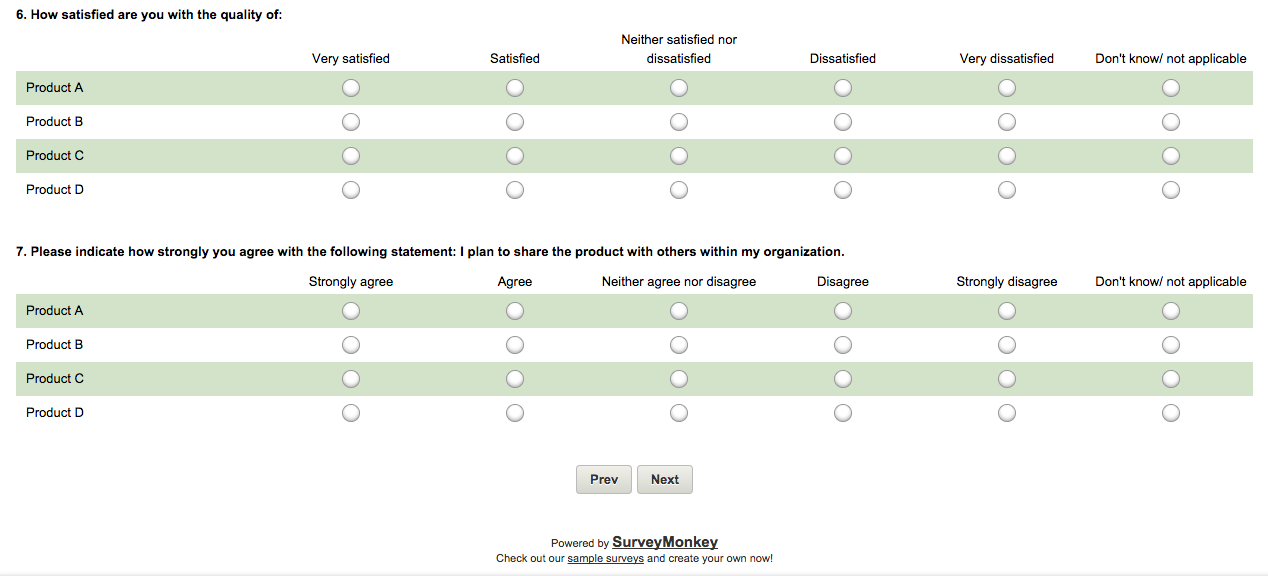The height and width of the screenshot is (576, 1268).
Task: Select Agree for Product B sharing statement
Action: click(515, 345)
